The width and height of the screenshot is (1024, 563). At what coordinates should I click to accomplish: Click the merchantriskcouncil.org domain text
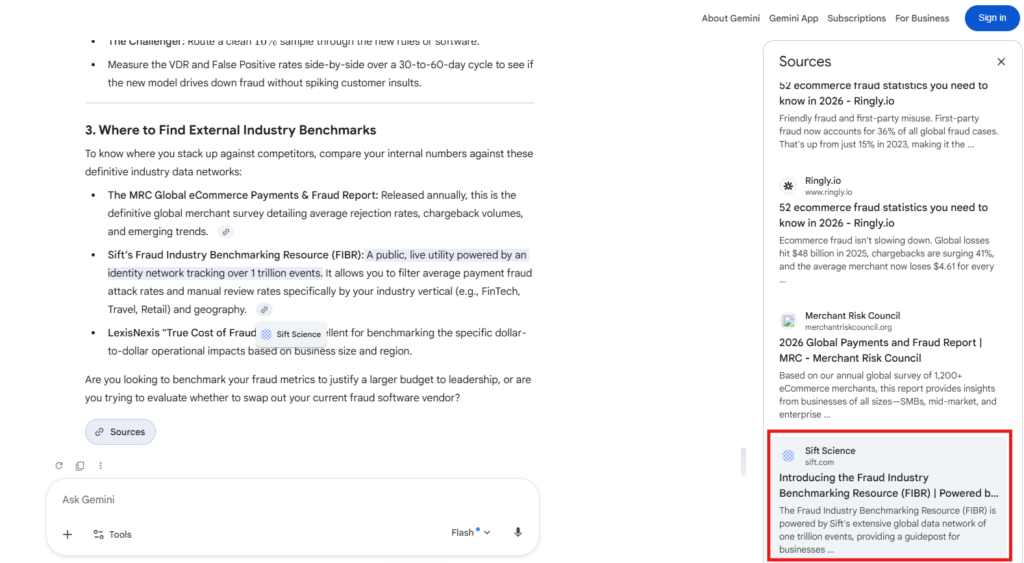pos(848,327)
